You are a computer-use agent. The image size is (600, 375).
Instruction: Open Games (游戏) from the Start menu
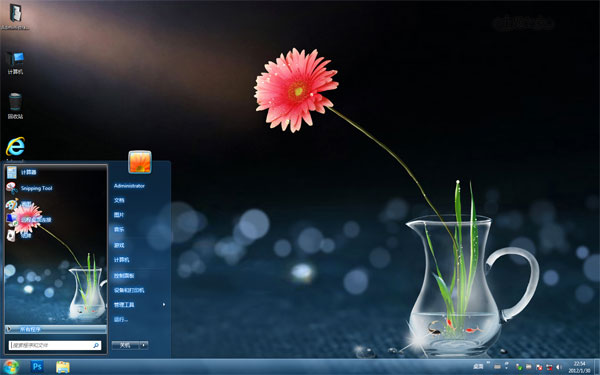pyautogui.click(x=119, y=245)
